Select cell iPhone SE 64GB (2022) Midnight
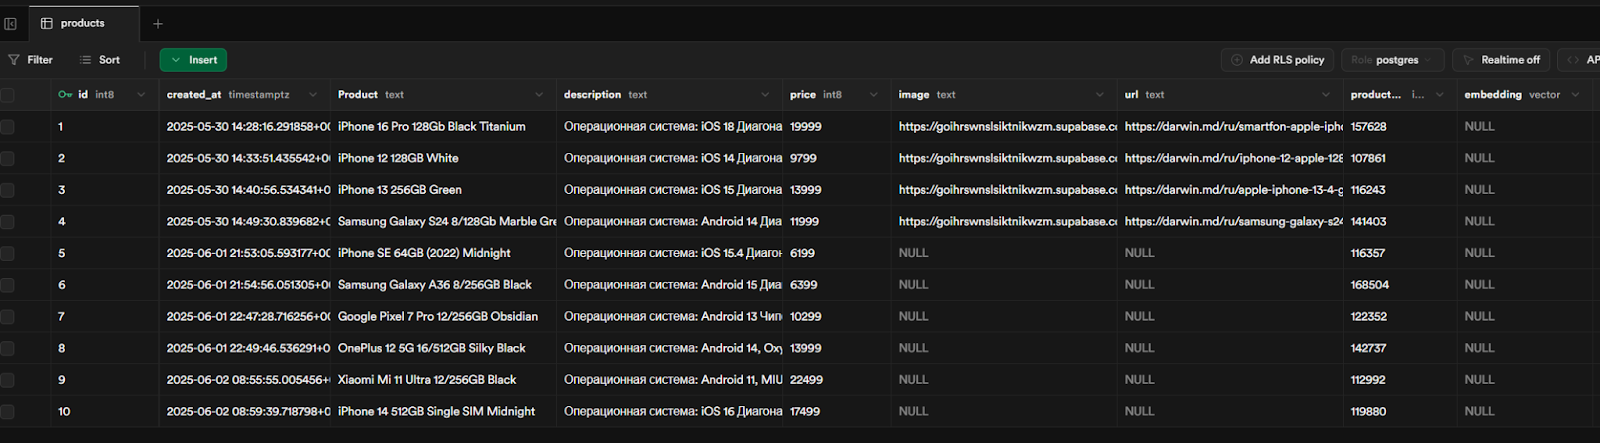 [444, 253]
